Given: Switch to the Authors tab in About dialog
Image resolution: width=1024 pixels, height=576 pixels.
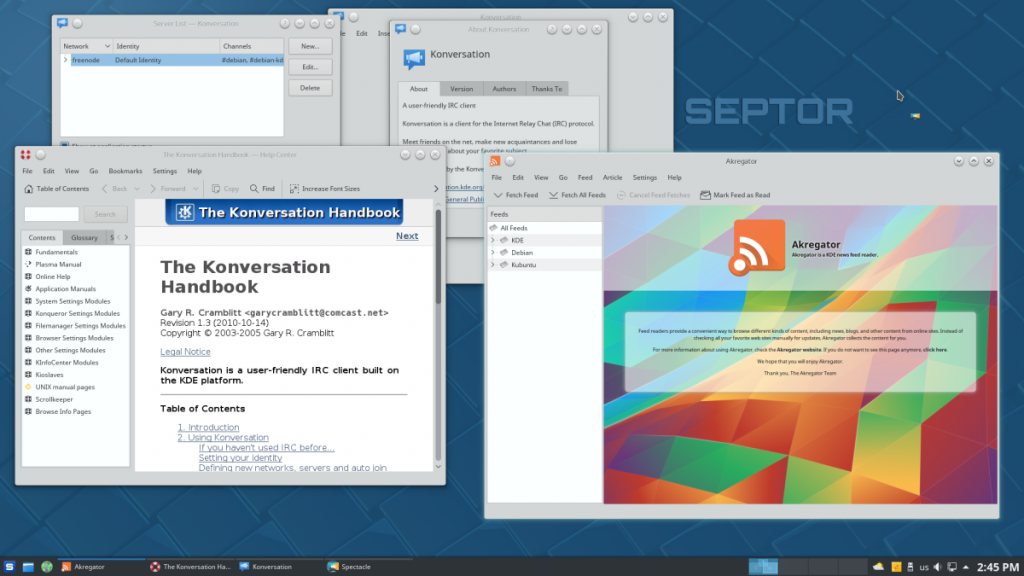Looking at the screenshot, I should (x=504, y=89).
